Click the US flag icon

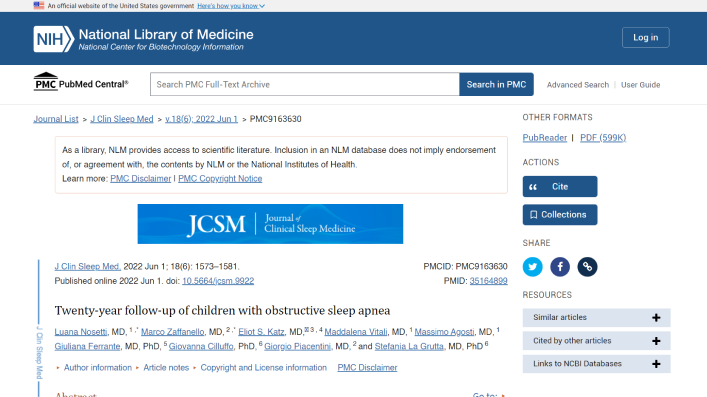tap(39, 5)
